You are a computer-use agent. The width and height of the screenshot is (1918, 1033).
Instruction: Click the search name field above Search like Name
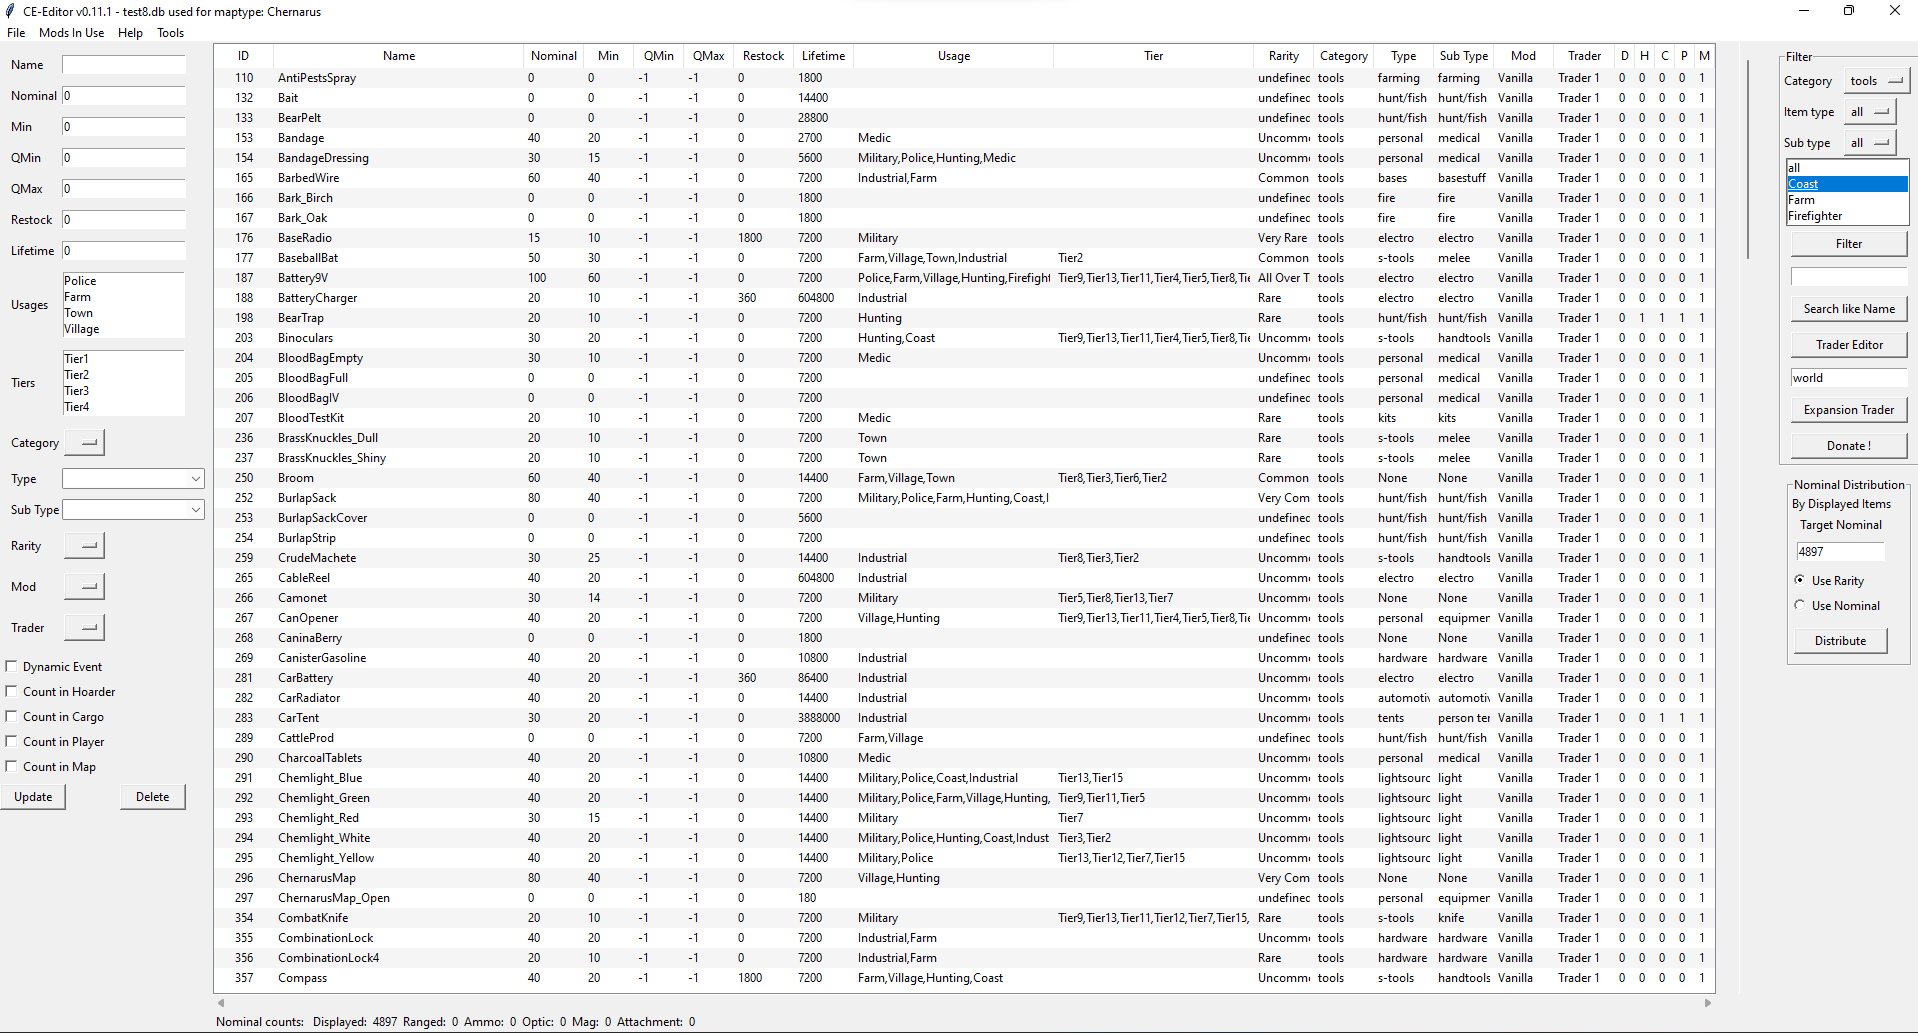click(x=1849, y=277)
